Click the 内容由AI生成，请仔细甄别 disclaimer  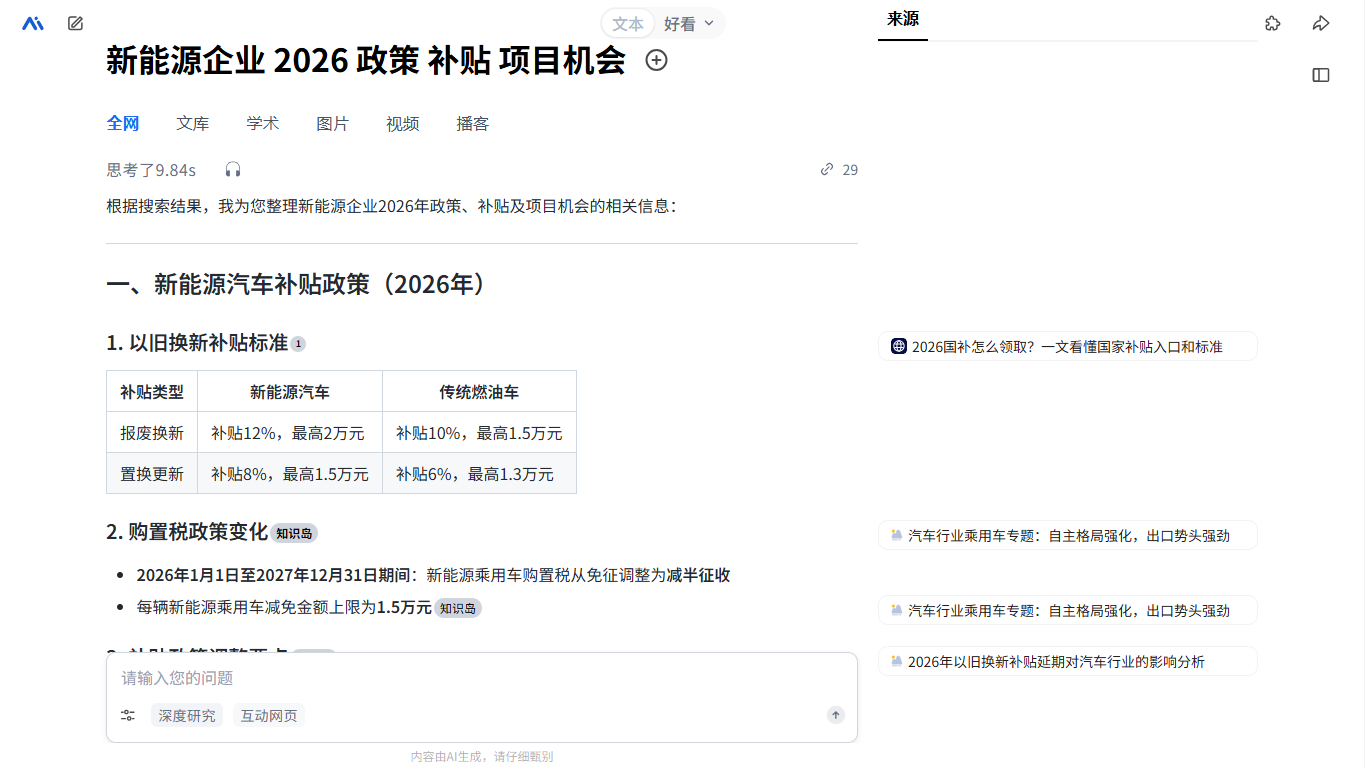click(x=481, y=757)
